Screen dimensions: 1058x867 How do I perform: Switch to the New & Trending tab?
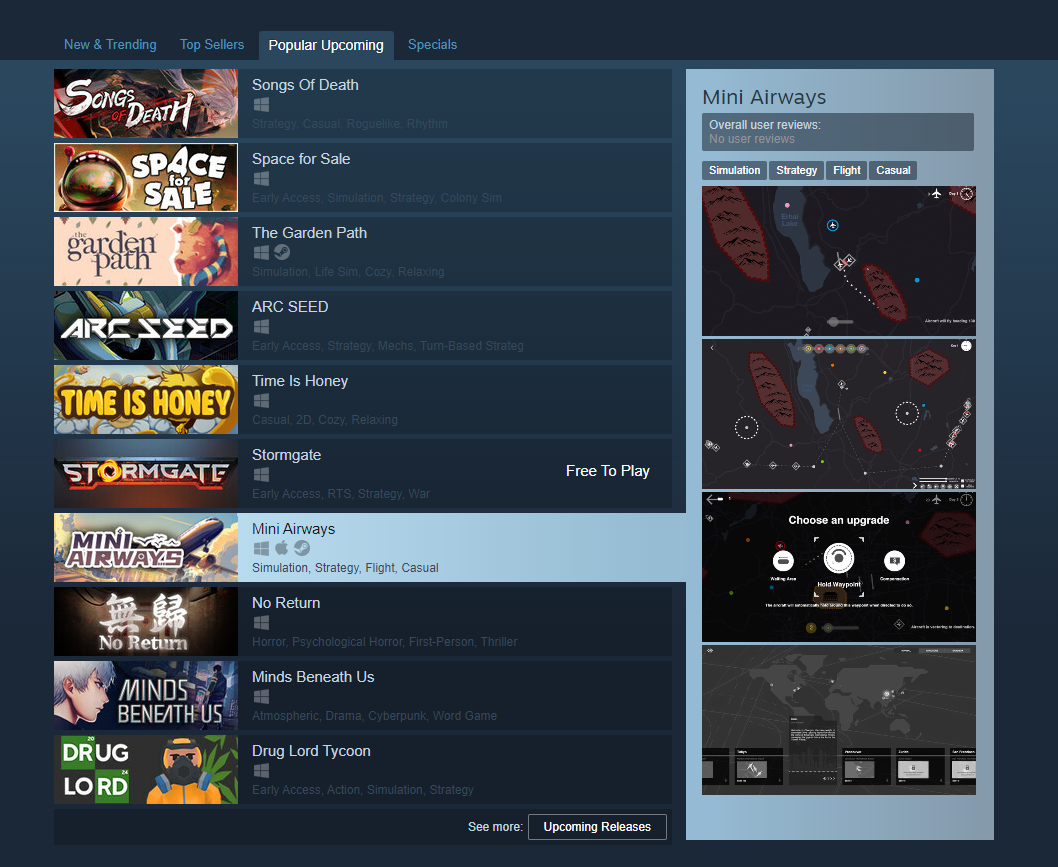coord(110,44)
